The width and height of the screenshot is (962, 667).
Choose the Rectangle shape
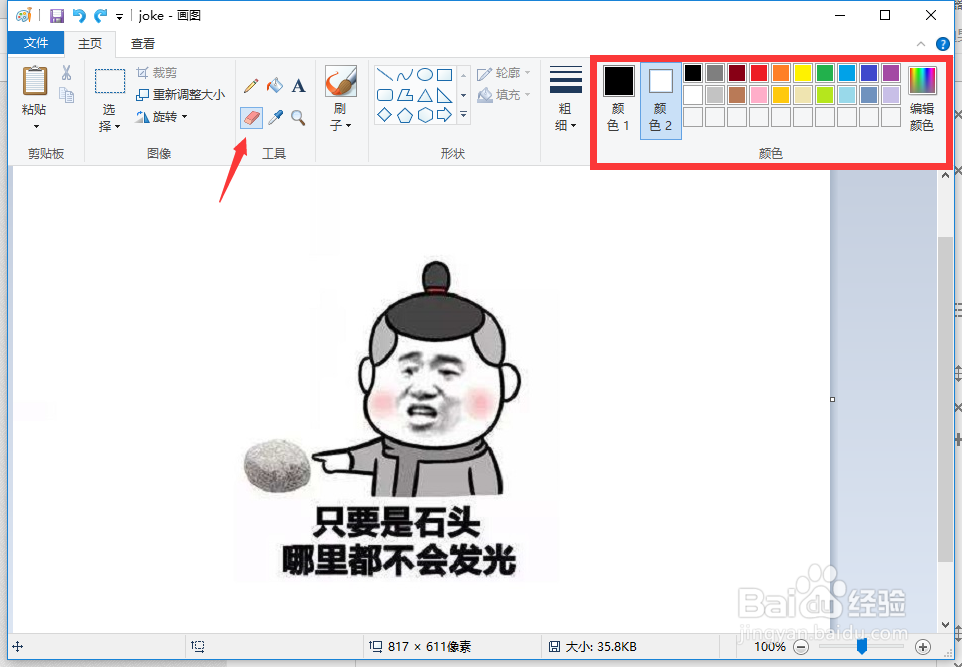pyautogui.click(x=444, y=75)
